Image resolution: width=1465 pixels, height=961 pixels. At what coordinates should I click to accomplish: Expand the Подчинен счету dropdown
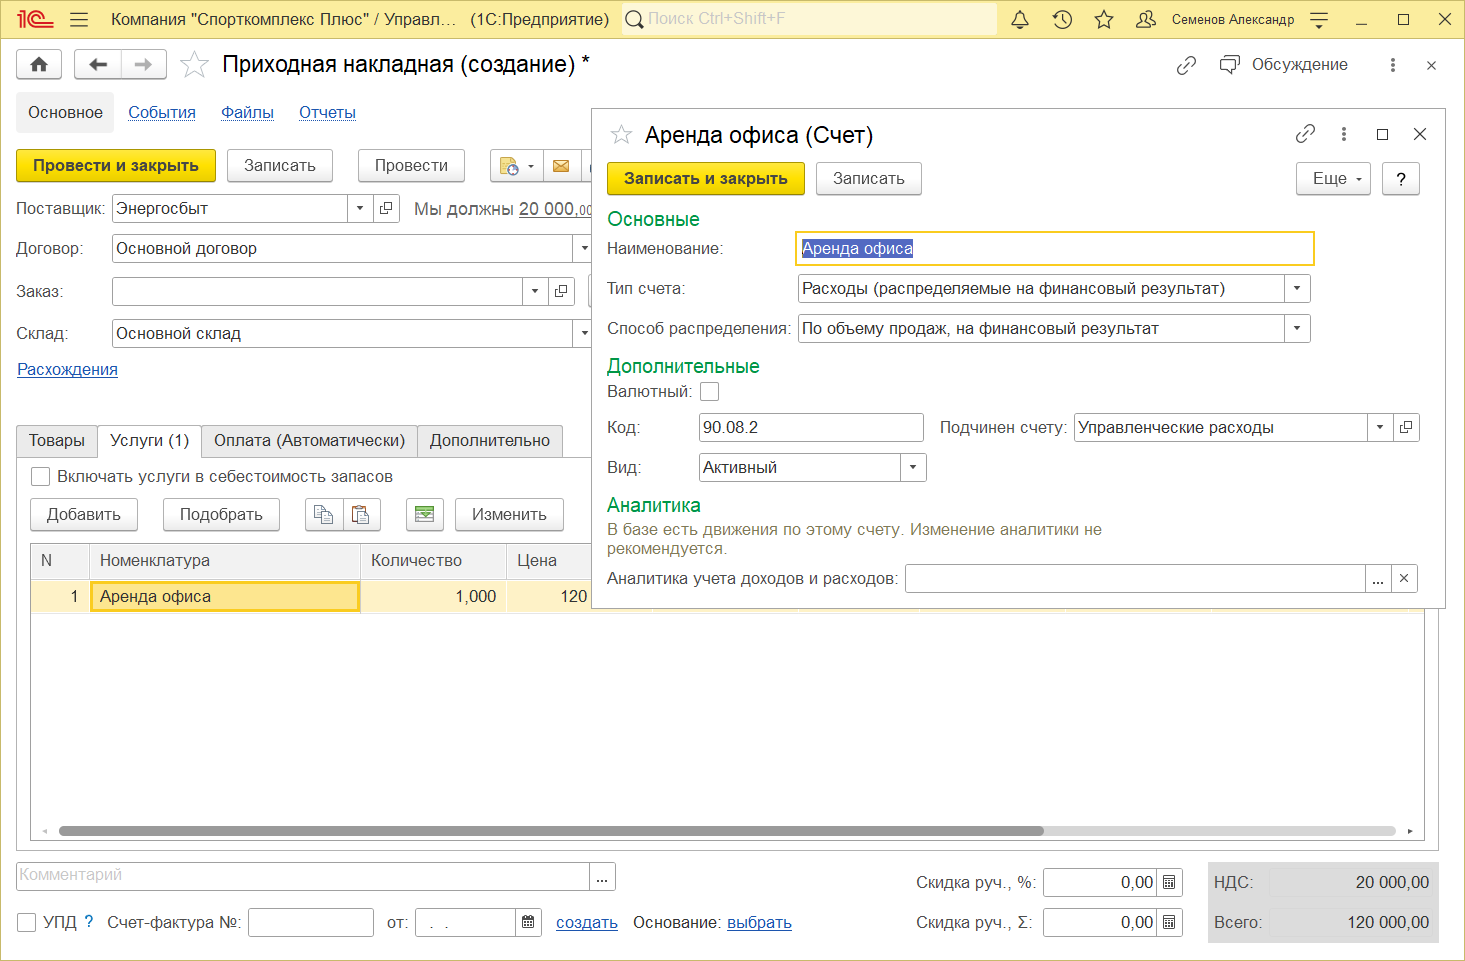(1380, 428)
